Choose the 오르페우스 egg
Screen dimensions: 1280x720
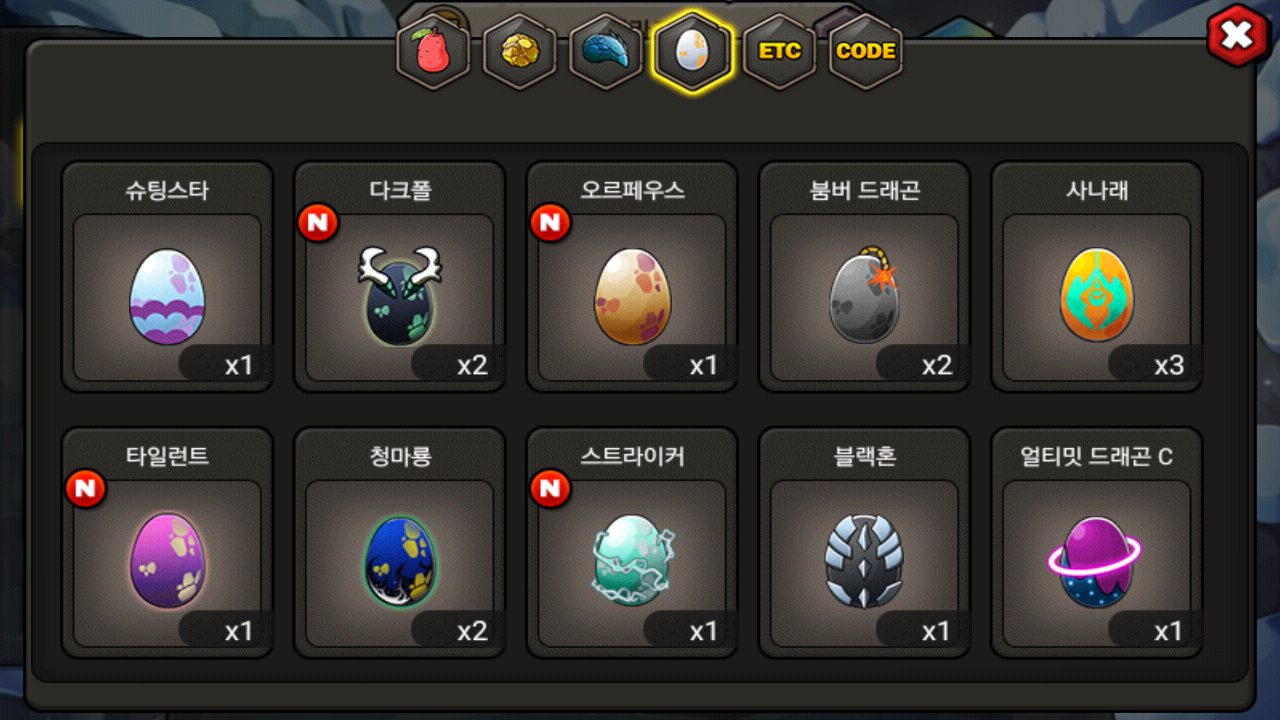(632, 277)
